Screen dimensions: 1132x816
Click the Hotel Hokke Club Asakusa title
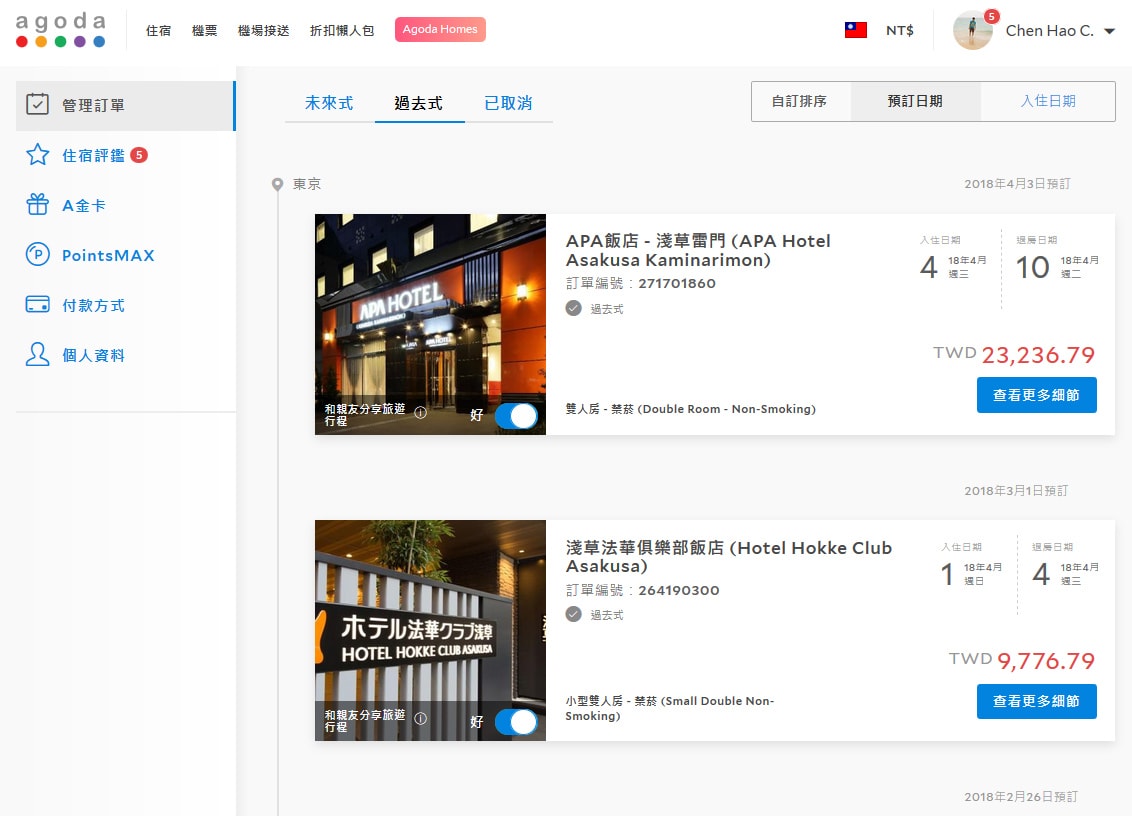pos(728,557)
